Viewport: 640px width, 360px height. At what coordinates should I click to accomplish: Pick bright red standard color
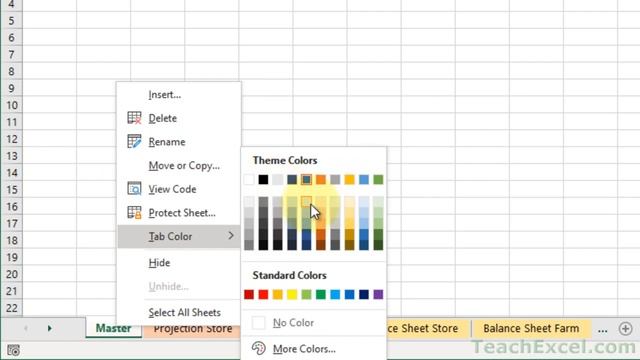pos(263,294)
